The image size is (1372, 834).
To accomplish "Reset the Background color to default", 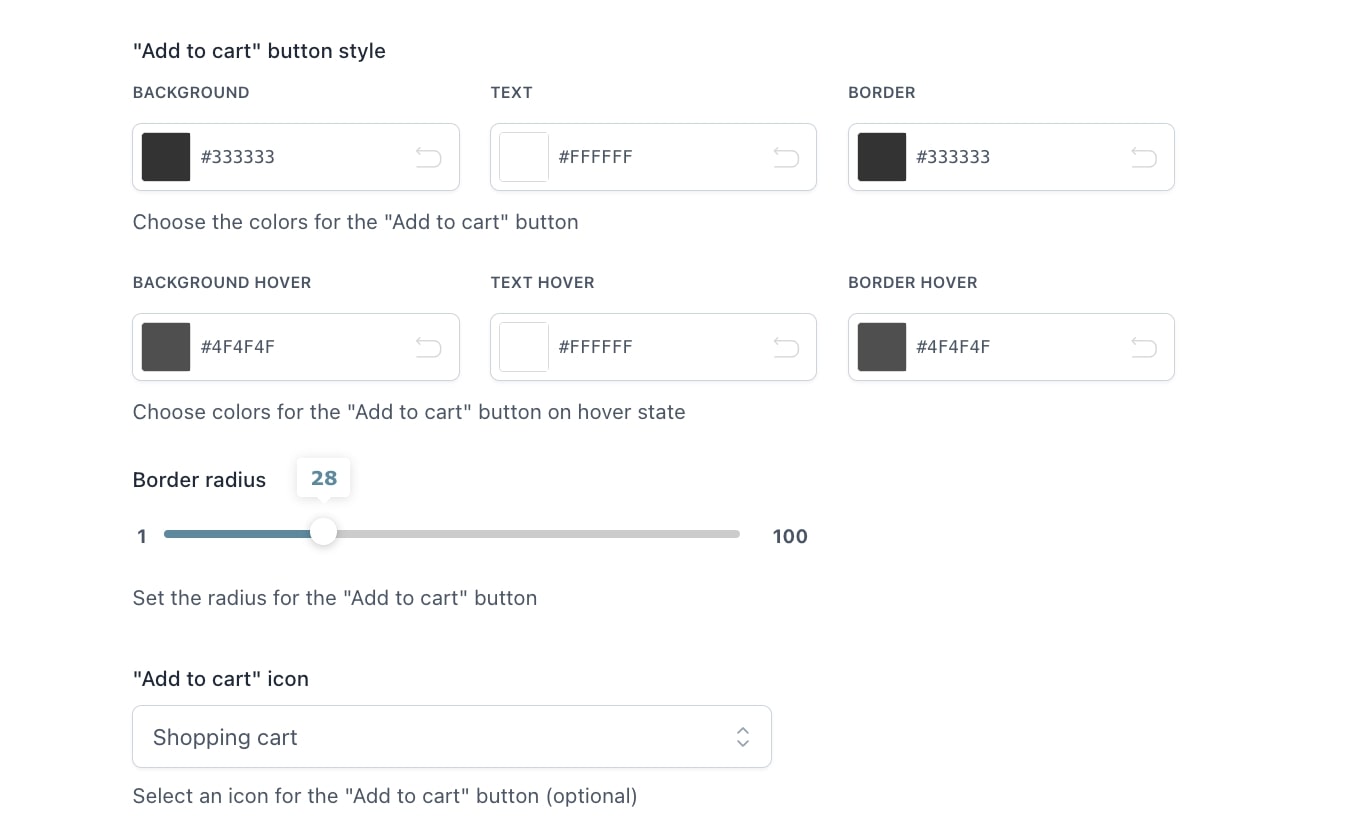I will tap(428, 157).
